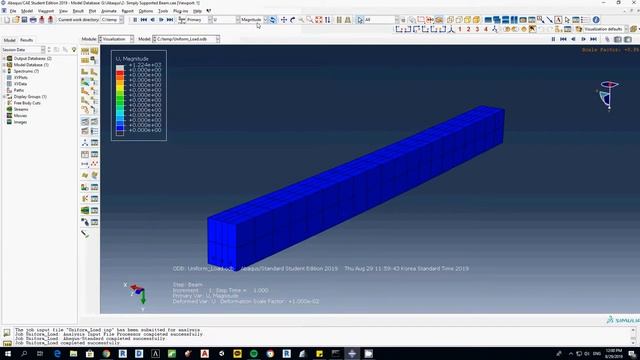Click the field output sync icon
The width and height of the screenshot is (640, 360).
(273, 20)
